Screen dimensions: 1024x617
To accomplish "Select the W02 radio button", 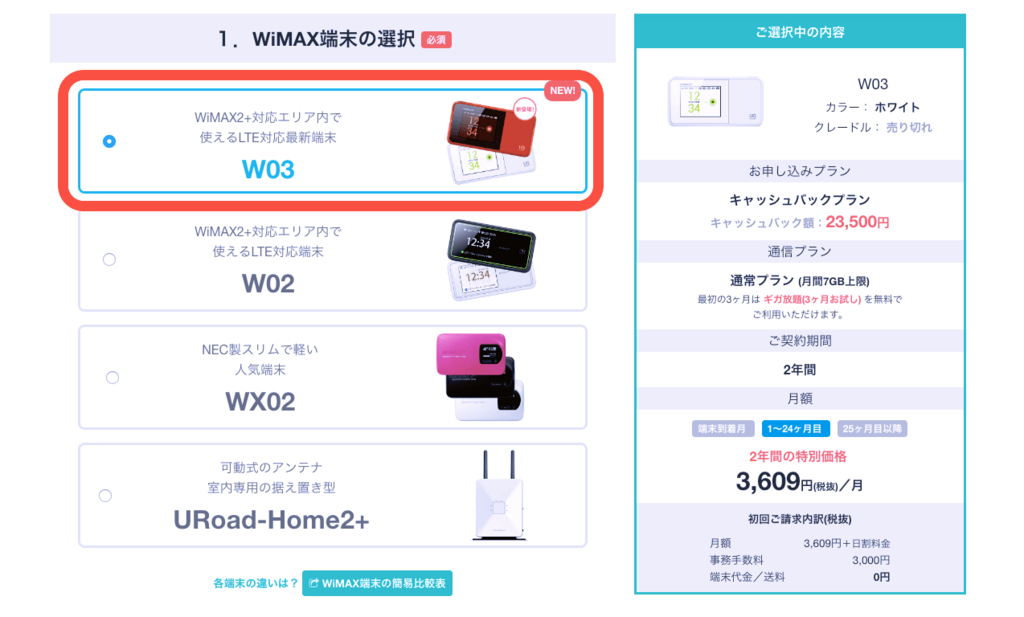I will pyautogui.click(x=109, y=259).
